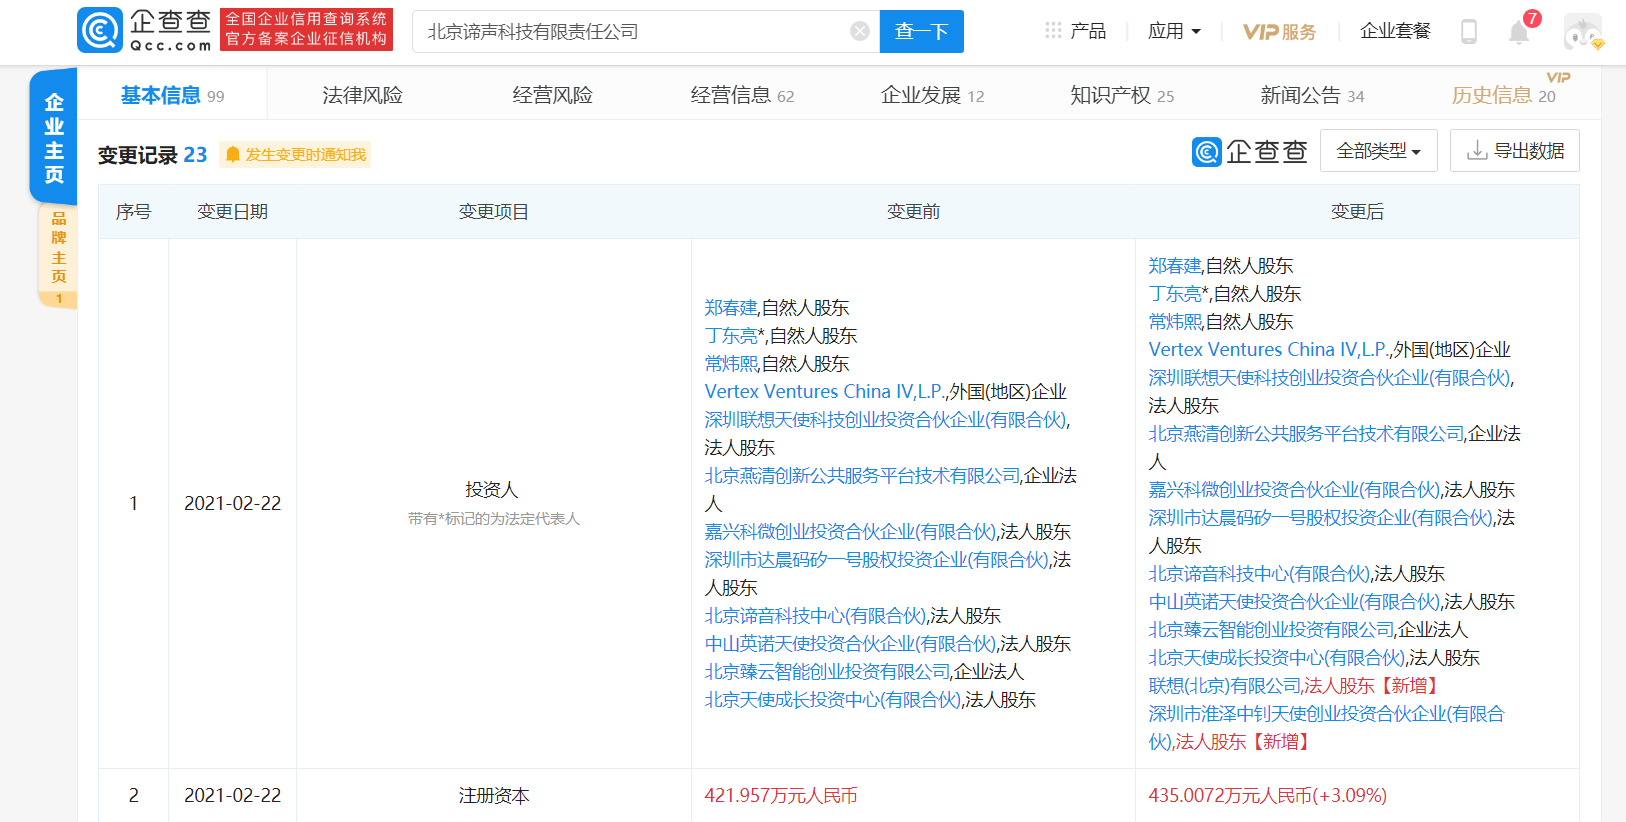Click the Qichacha watermark logo near filters
This screenshot has width=1626, height=822.
click(x=1250, y=151)
